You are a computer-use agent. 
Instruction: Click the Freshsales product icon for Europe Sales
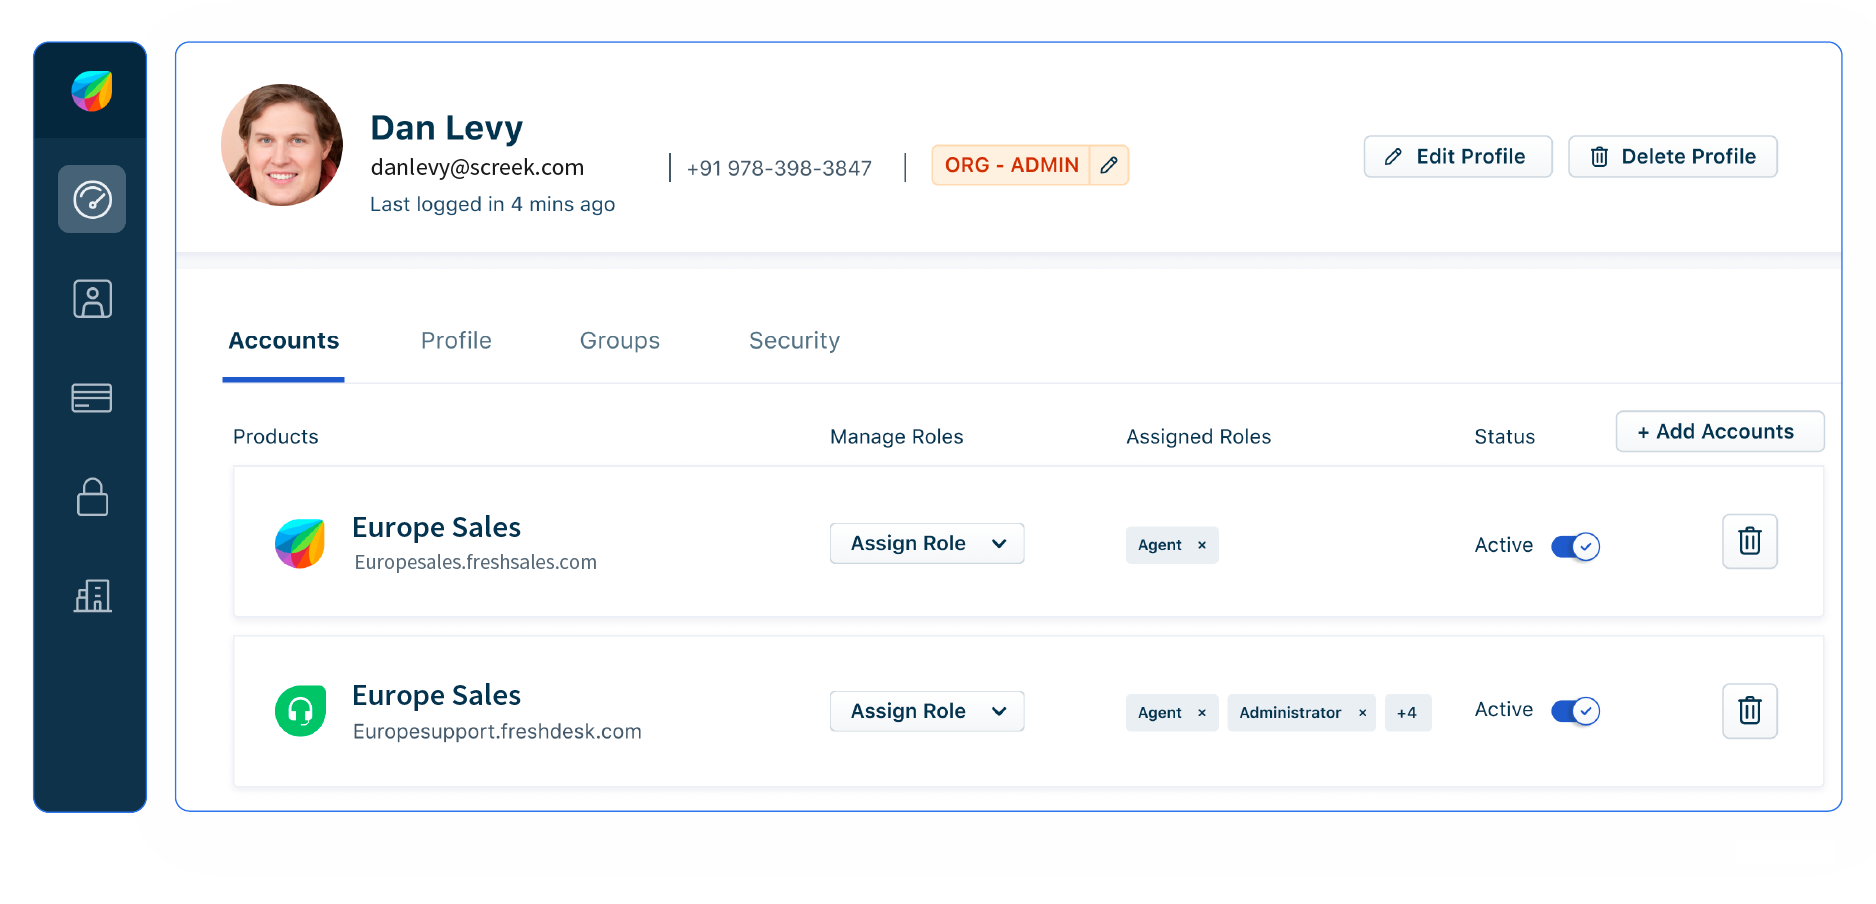tap(300, 543)
